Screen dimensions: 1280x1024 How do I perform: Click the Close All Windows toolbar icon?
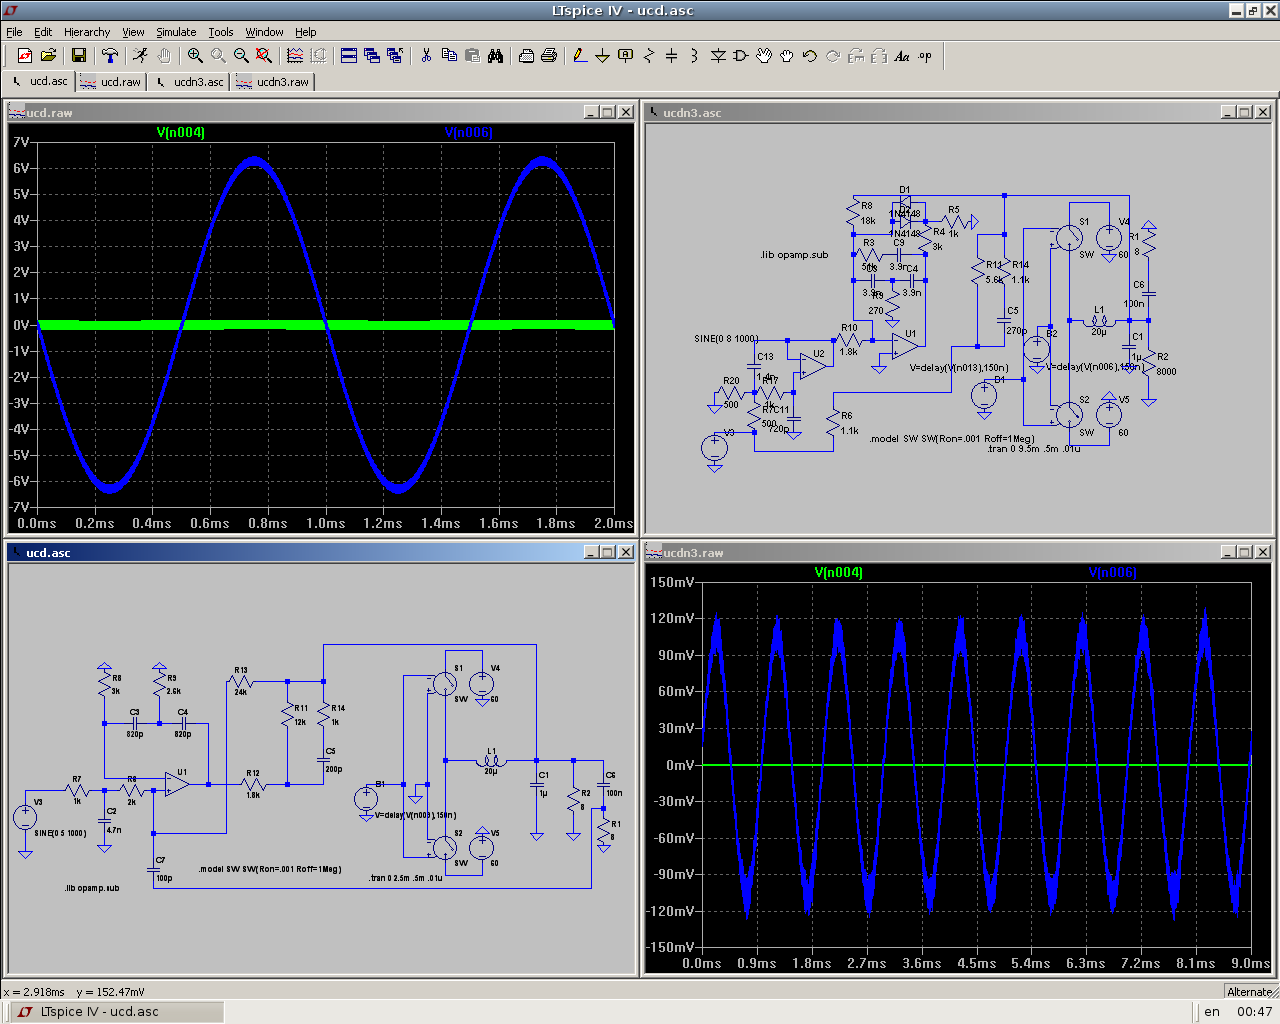[x=395, y=56]
